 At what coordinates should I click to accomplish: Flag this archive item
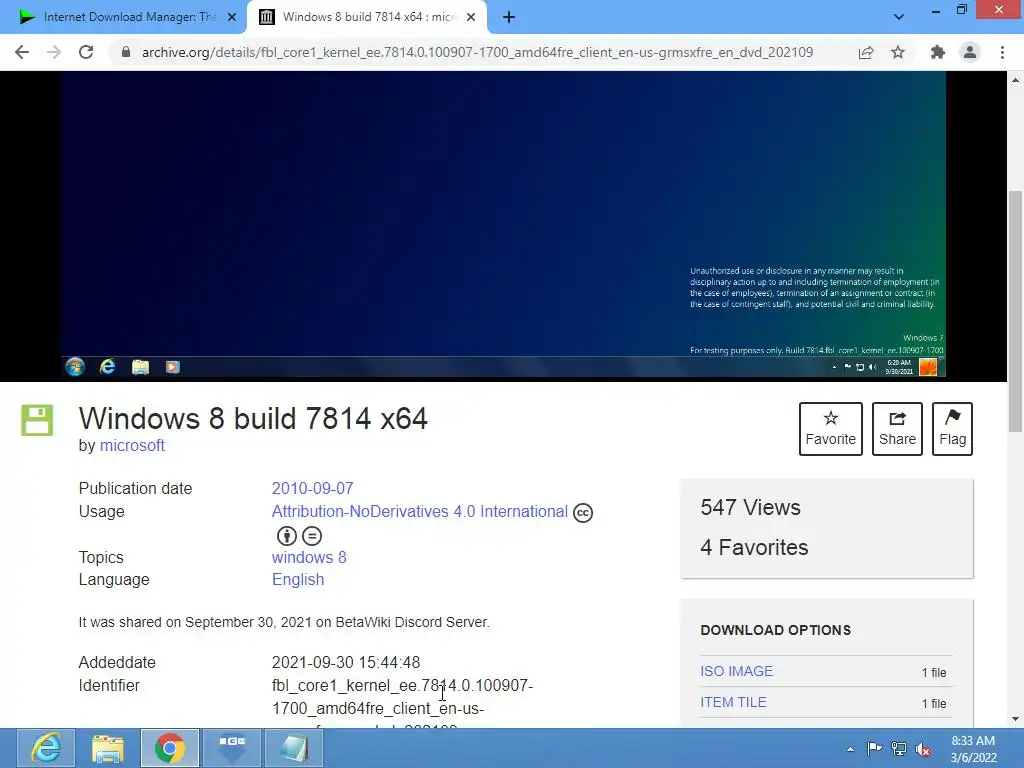952,429
